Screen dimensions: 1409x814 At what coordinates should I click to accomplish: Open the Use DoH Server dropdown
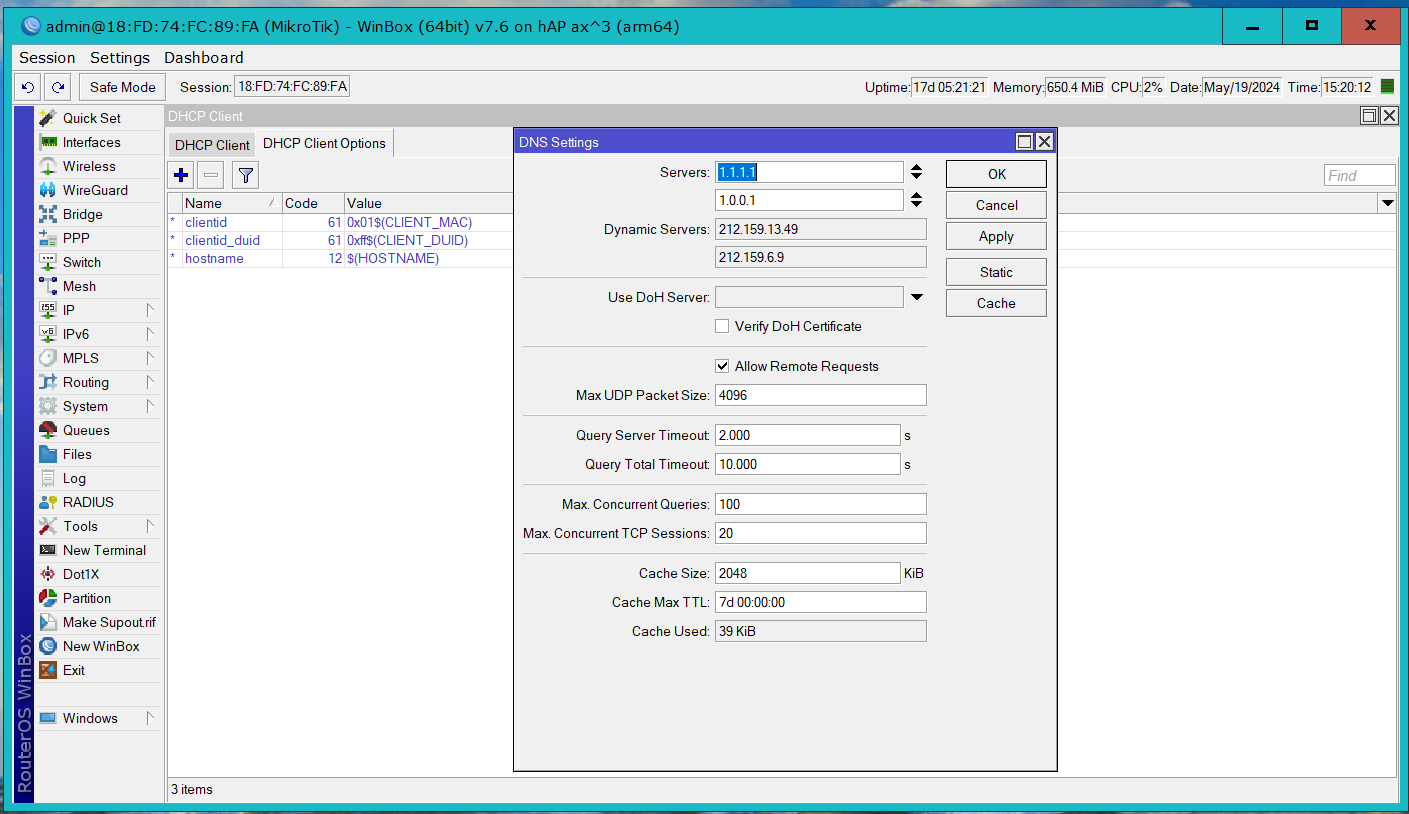[917, 296]
